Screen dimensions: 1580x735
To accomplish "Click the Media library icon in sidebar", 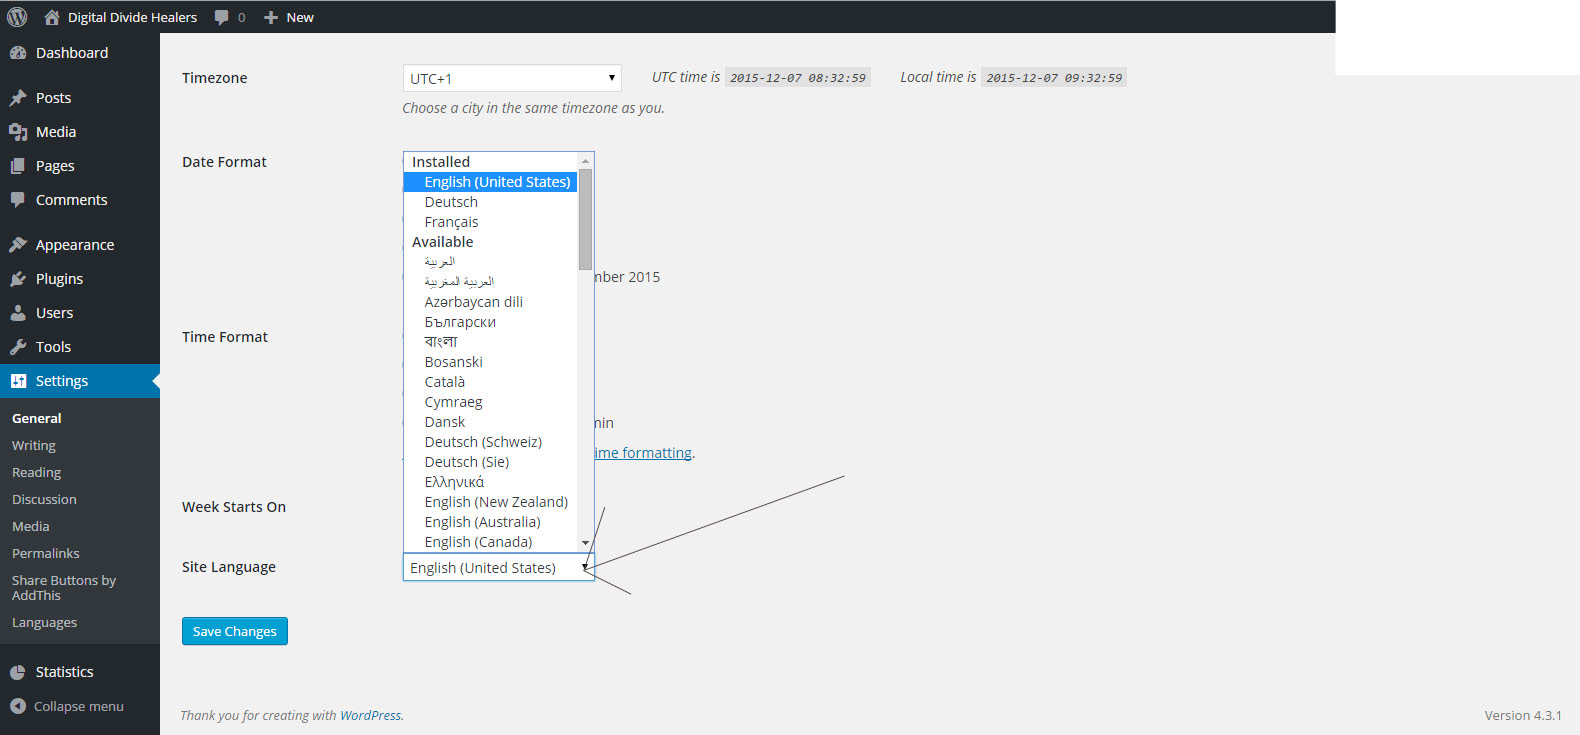I will (x=18, y=132).
